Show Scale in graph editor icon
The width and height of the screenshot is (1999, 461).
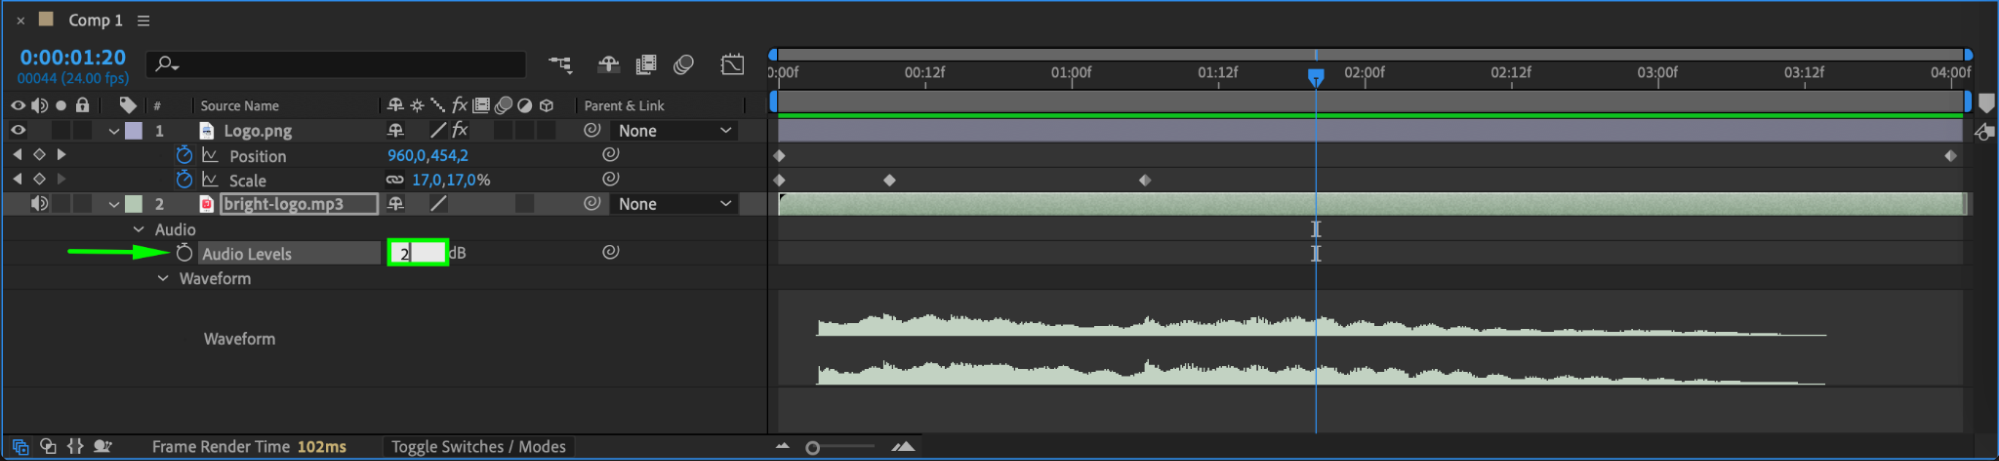click(210, 179)
